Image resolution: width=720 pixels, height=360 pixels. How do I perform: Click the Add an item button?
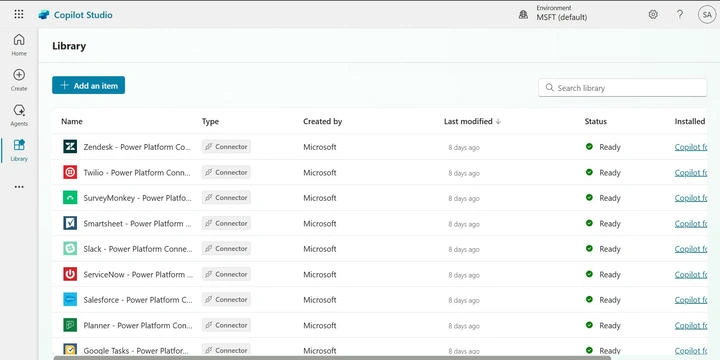tap(89, 85)
